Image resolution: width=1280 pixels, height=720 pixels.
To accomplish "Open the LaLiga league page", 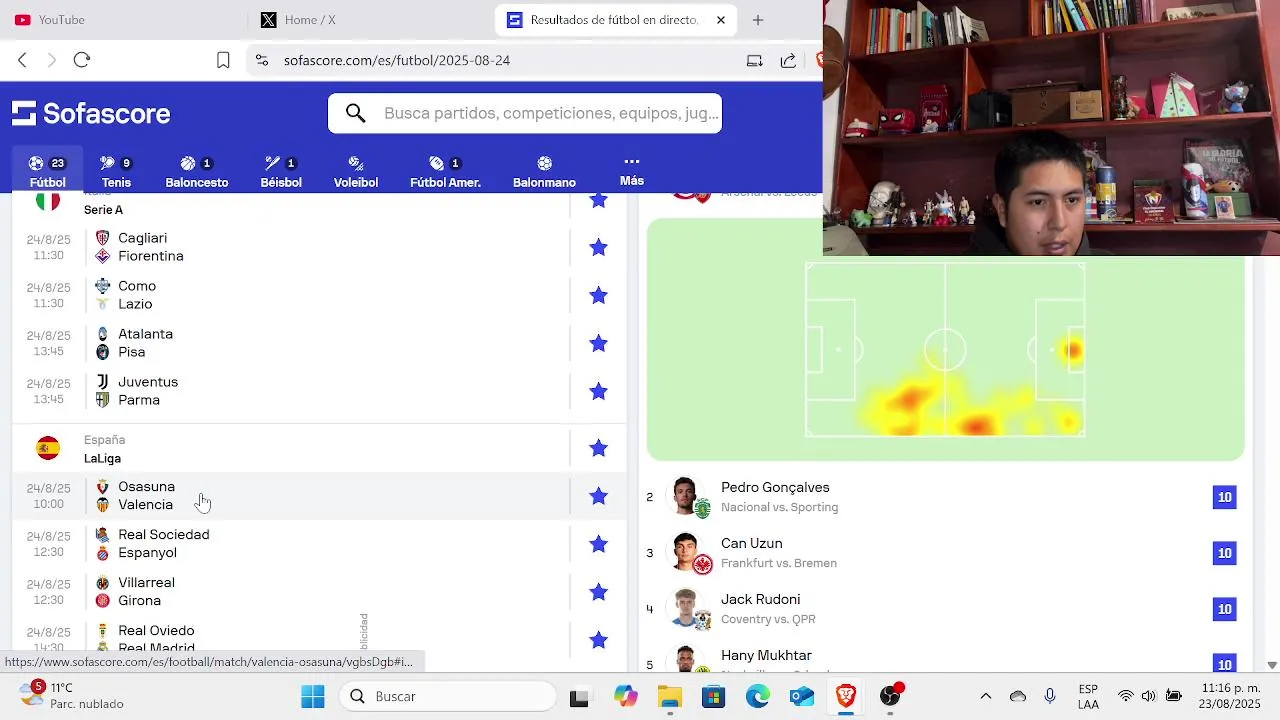I will 102,458.
